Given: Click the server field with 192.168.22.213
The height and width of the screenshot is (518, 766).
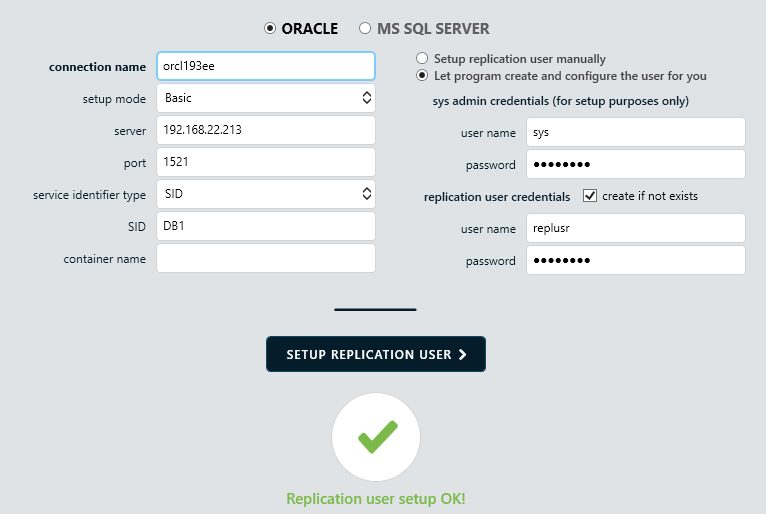Looking at the screenshot, I should (266, 130).
